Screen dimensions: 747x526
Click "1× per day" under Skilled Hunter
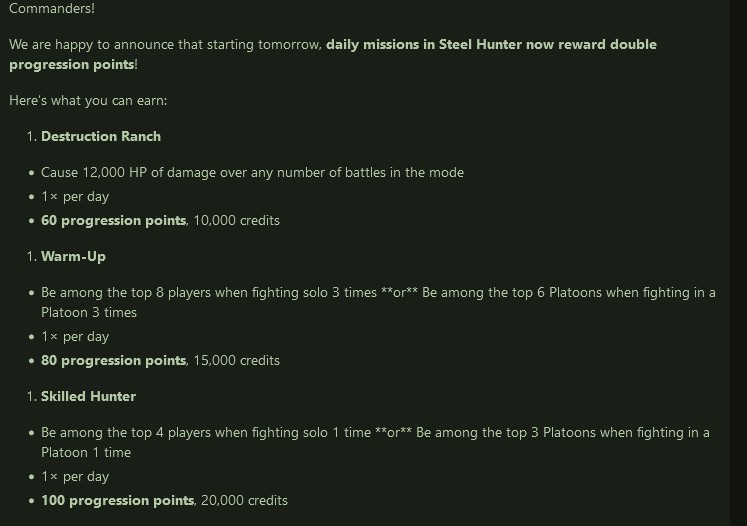coord(75,476)
